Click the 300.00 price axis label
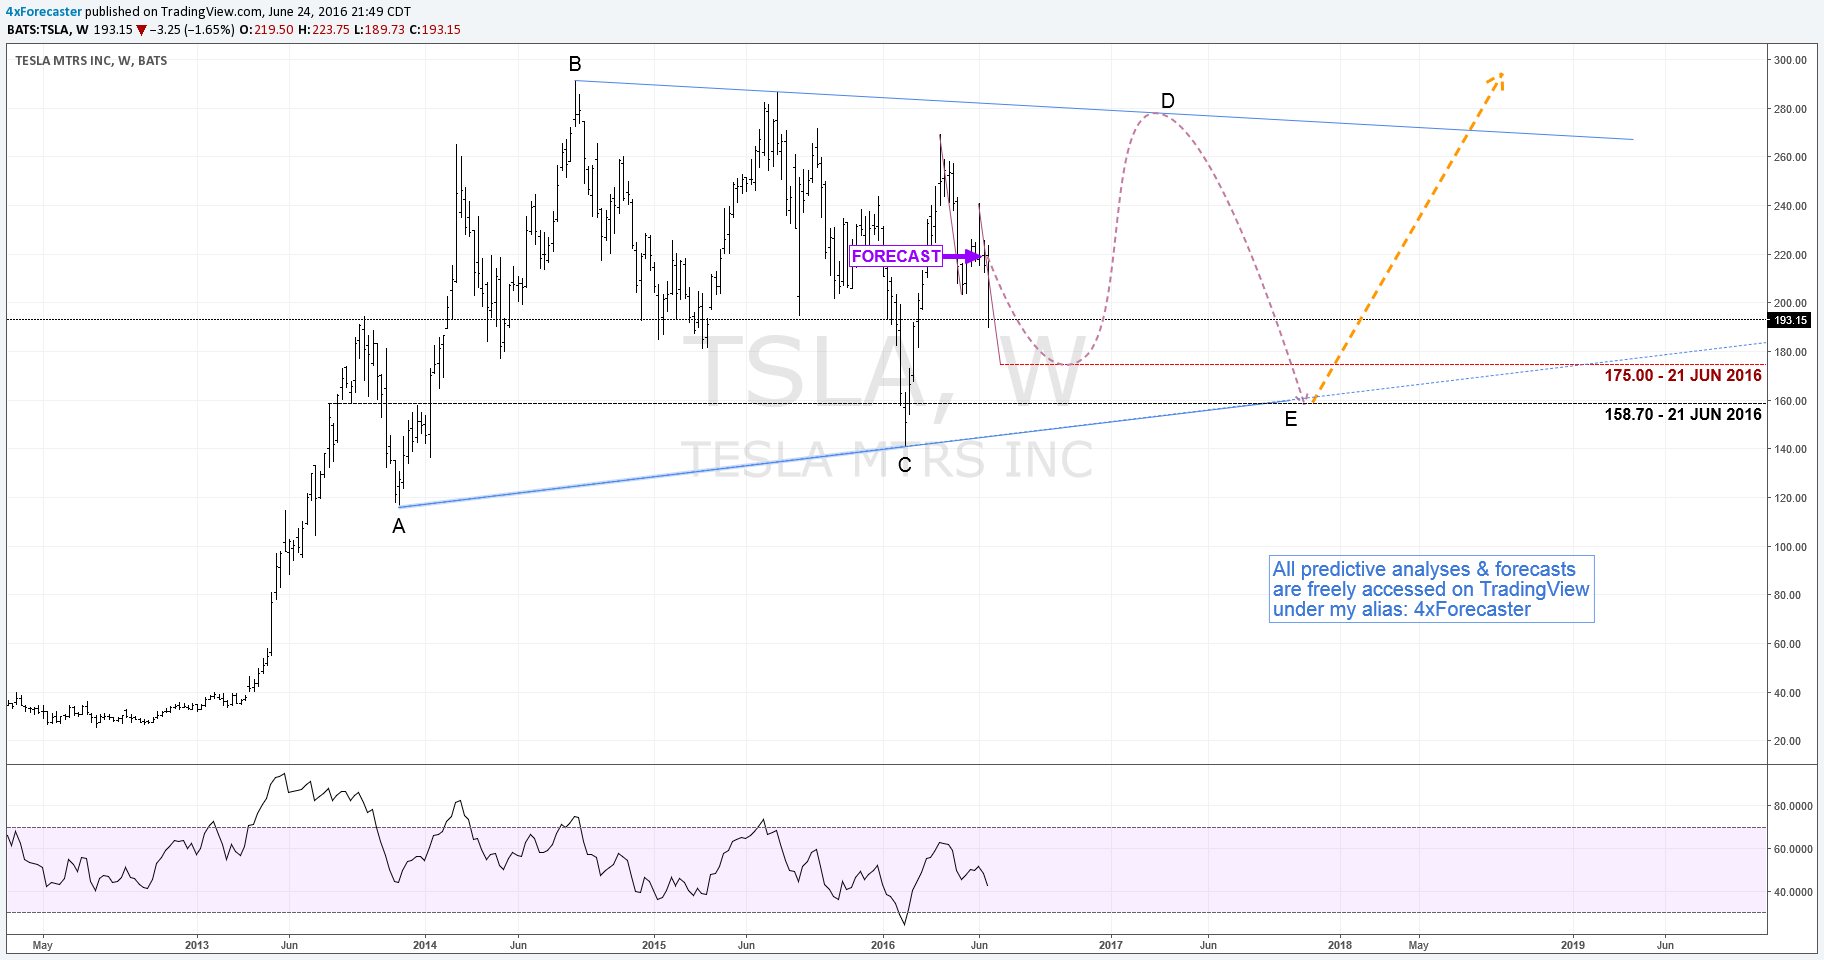Screen dimensions: 1824x960 (x=1790, y=60)
